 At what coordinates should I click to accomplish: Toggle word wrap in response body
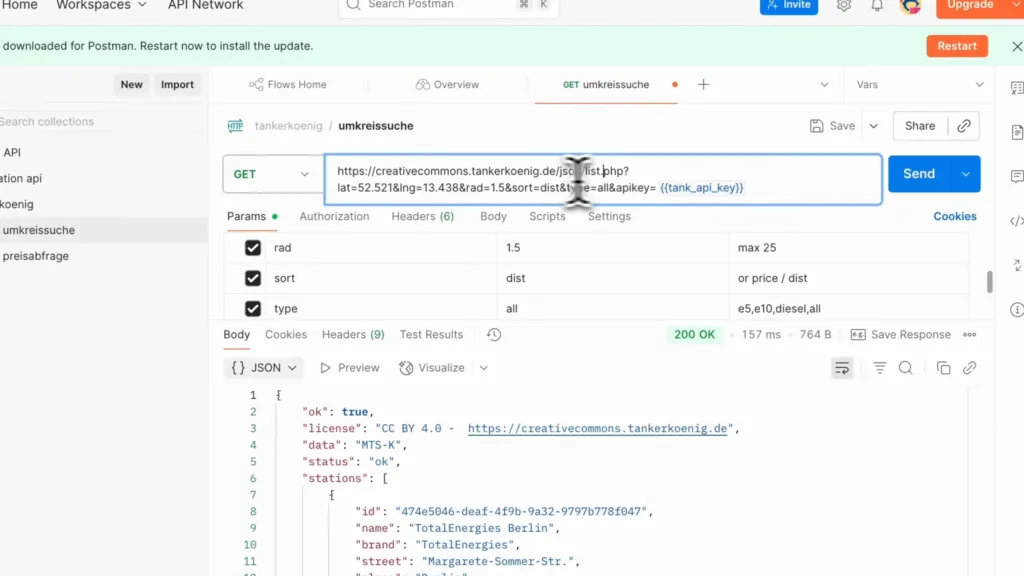pos(842,368)
